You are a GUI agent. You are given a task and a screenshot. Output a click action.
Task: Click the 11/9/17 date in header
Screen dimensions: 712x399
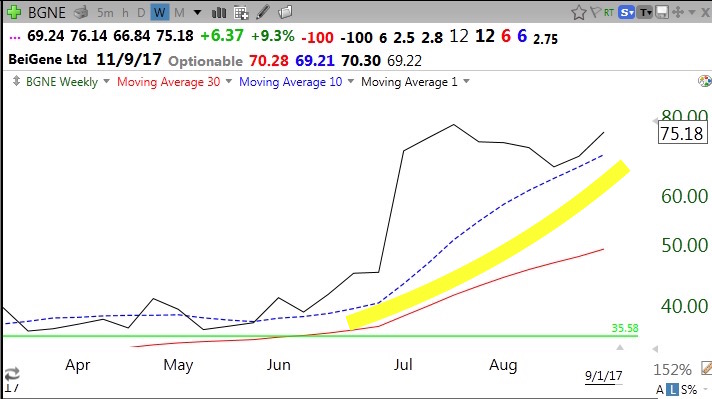tap(129, 59)
